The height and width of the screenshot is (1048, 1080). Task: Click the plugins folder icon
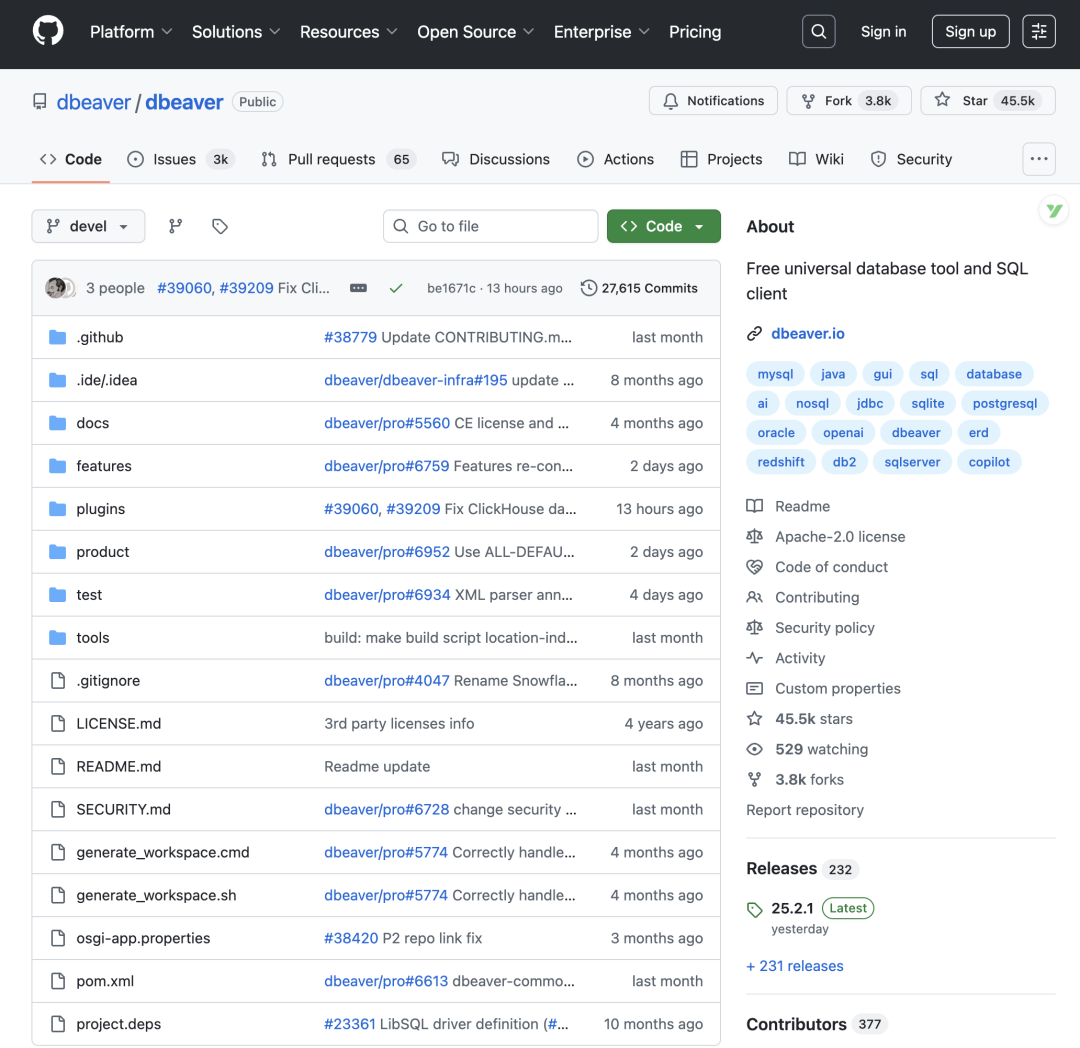[58, 509]
